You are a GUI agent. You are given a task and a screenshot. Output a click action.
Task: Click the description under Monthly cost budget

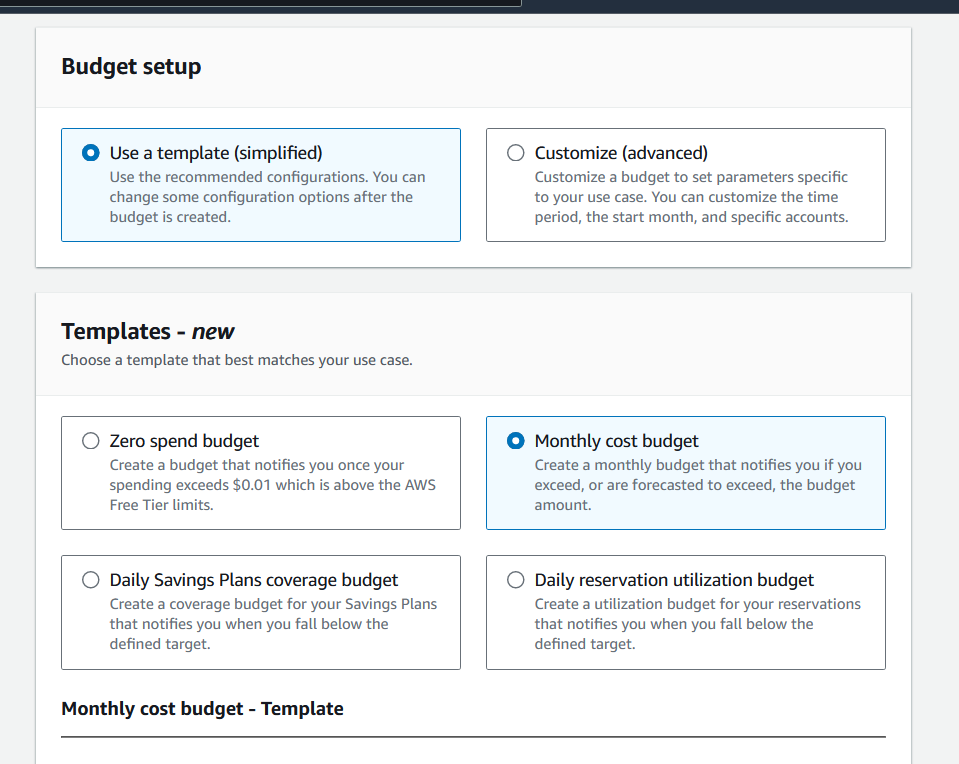698,485
